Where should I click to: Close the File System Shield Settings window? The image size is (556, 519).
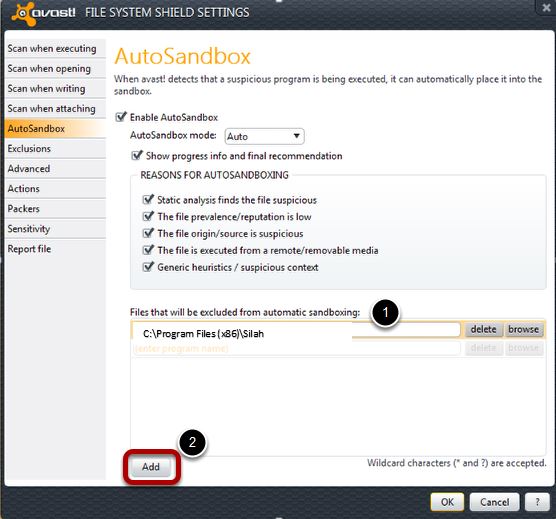point(546,7)
